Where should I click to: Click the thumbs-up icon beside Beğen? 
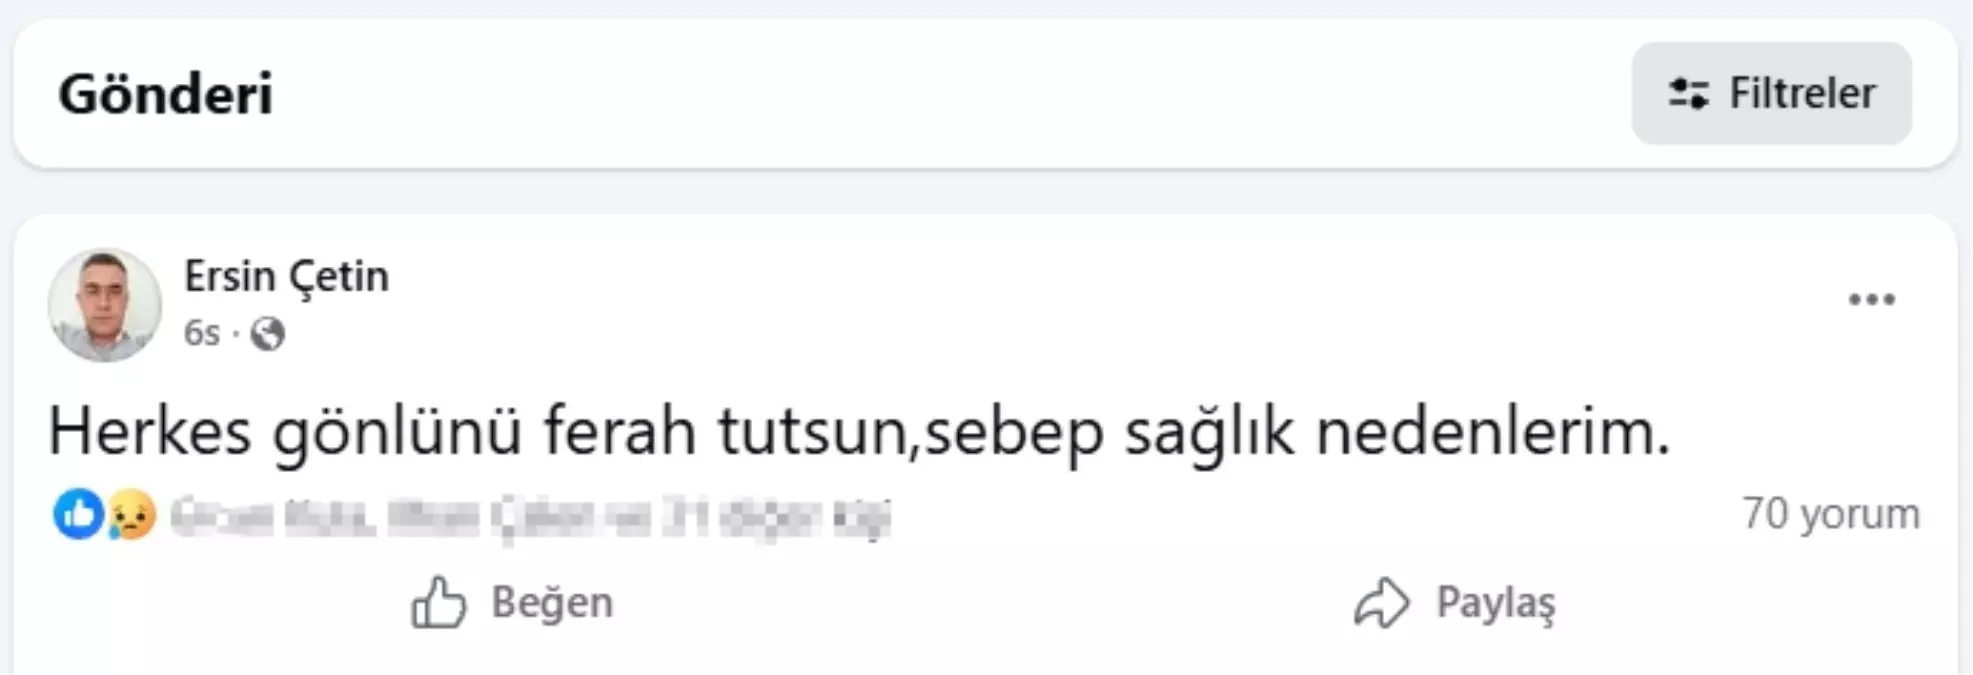pos(439,602)
